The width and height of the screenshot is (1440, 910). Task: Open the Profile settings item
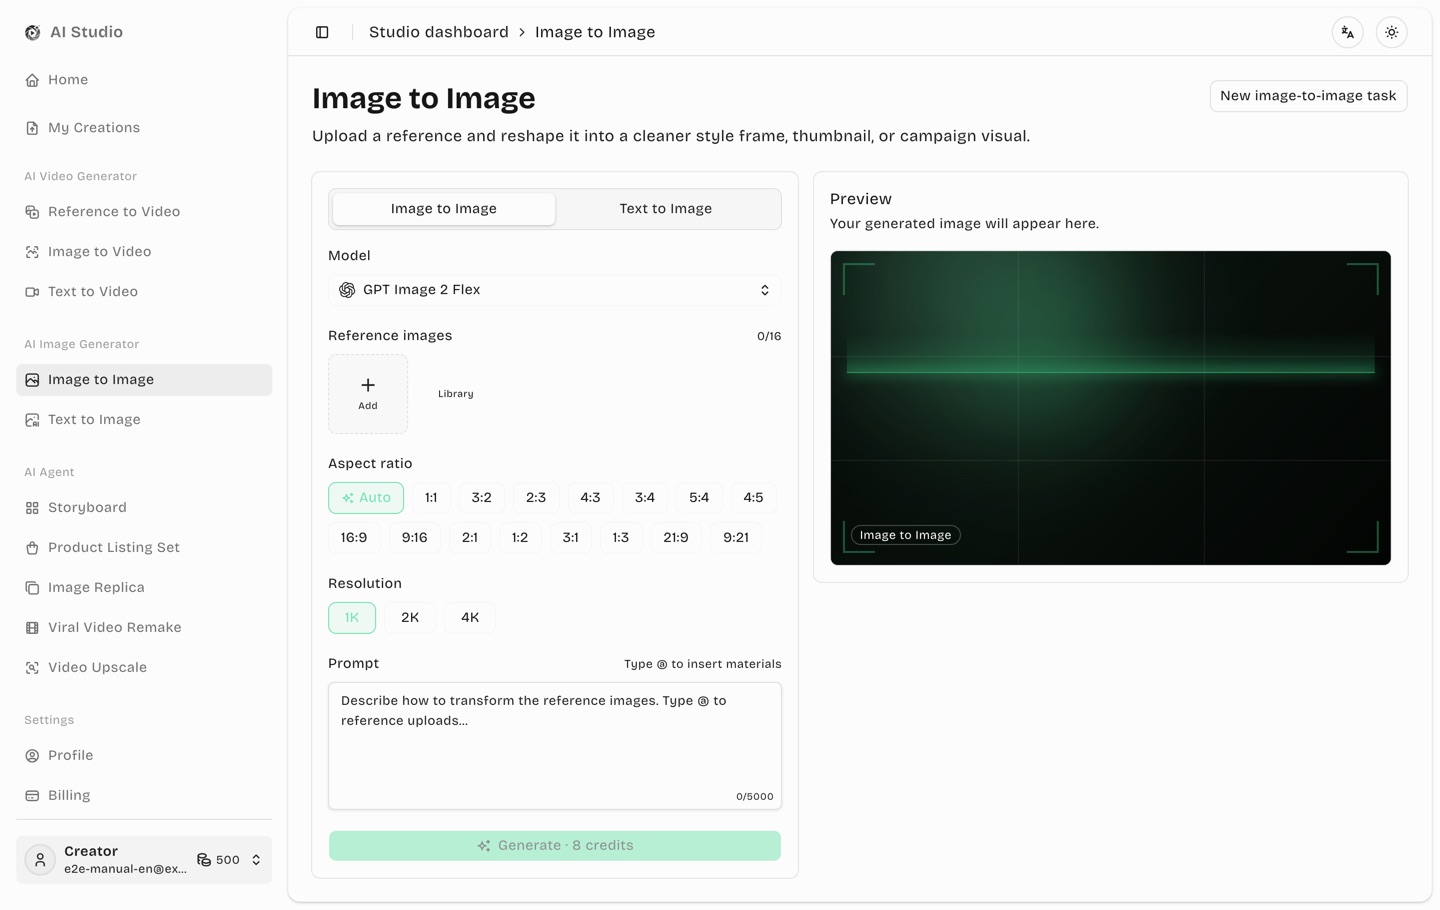(x=144, y=756)
